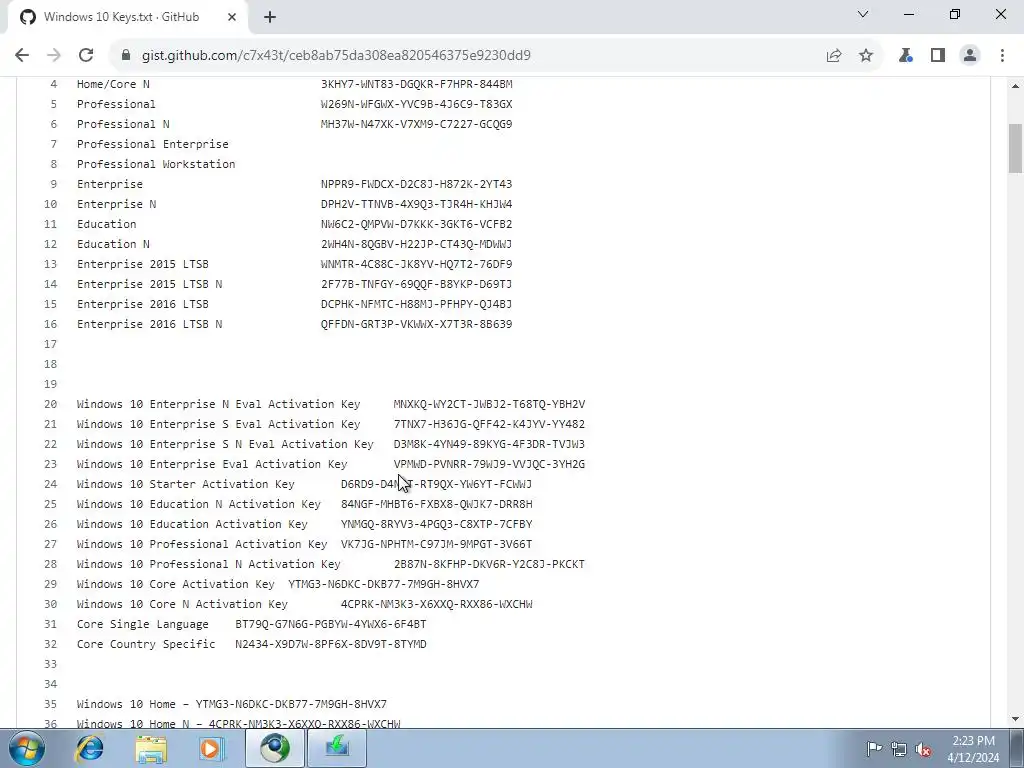1024x768 pixels.
Task: Open the download app in the taskbar
Action: [337, 748]
